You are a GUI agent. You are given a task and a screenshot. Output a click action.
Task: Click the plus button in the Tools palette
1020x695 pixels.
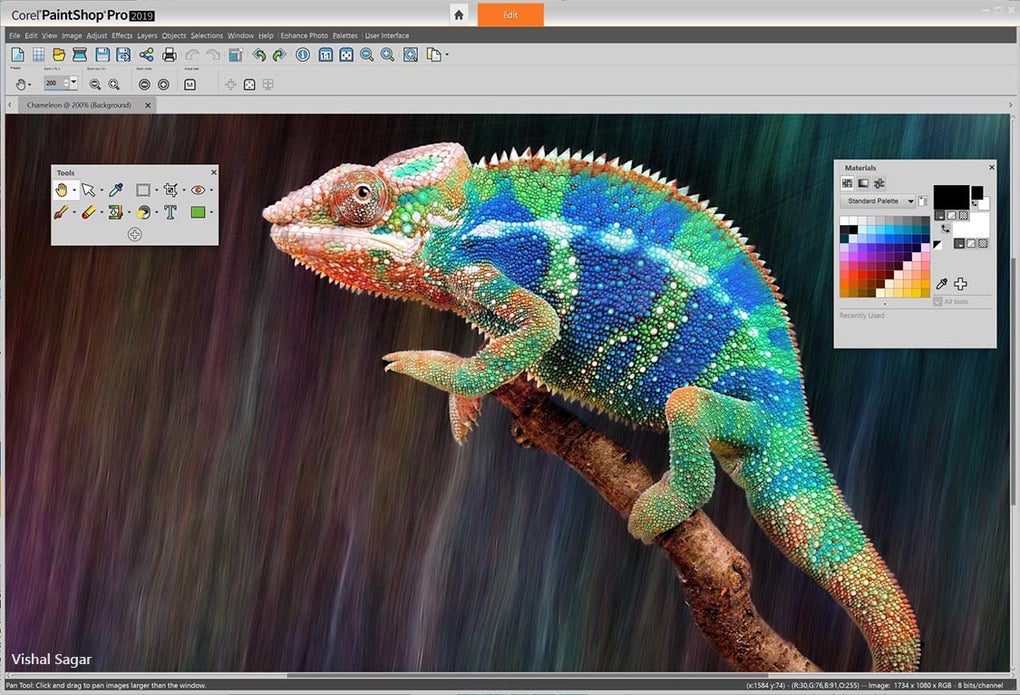coord(134,234)
